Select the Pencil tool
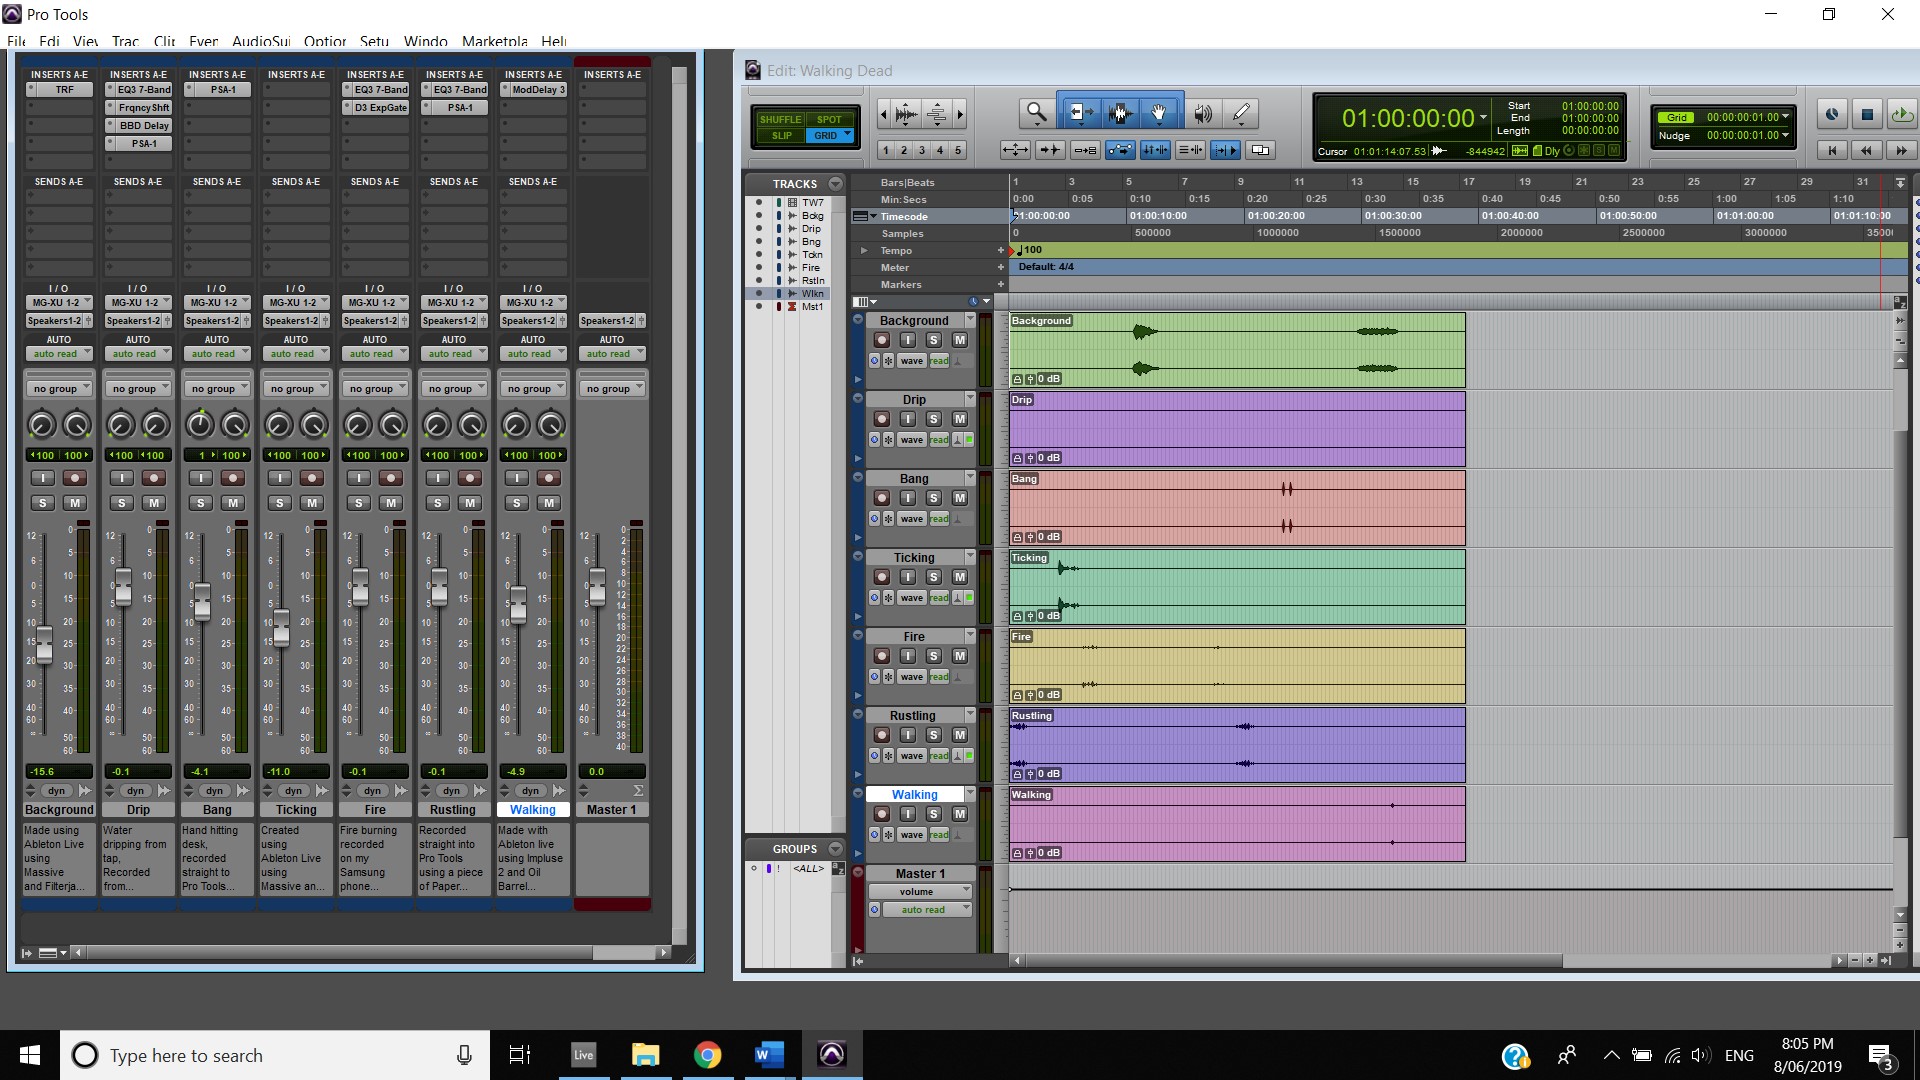This screenshot has height=1080, width=1920. tap(1241, 113)
